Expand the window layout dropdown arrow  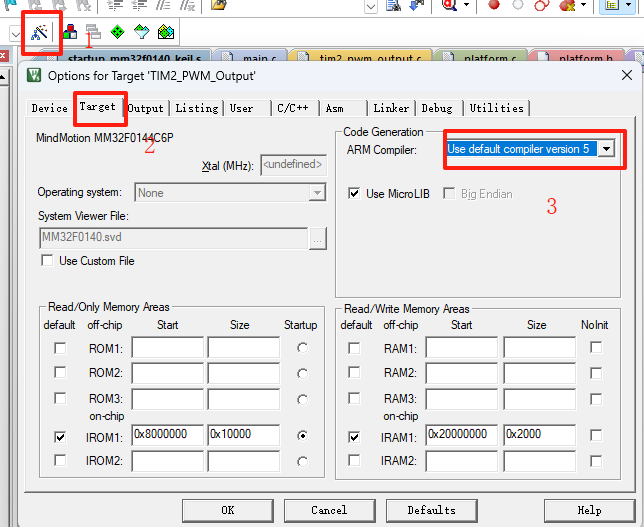click(628, 5)
